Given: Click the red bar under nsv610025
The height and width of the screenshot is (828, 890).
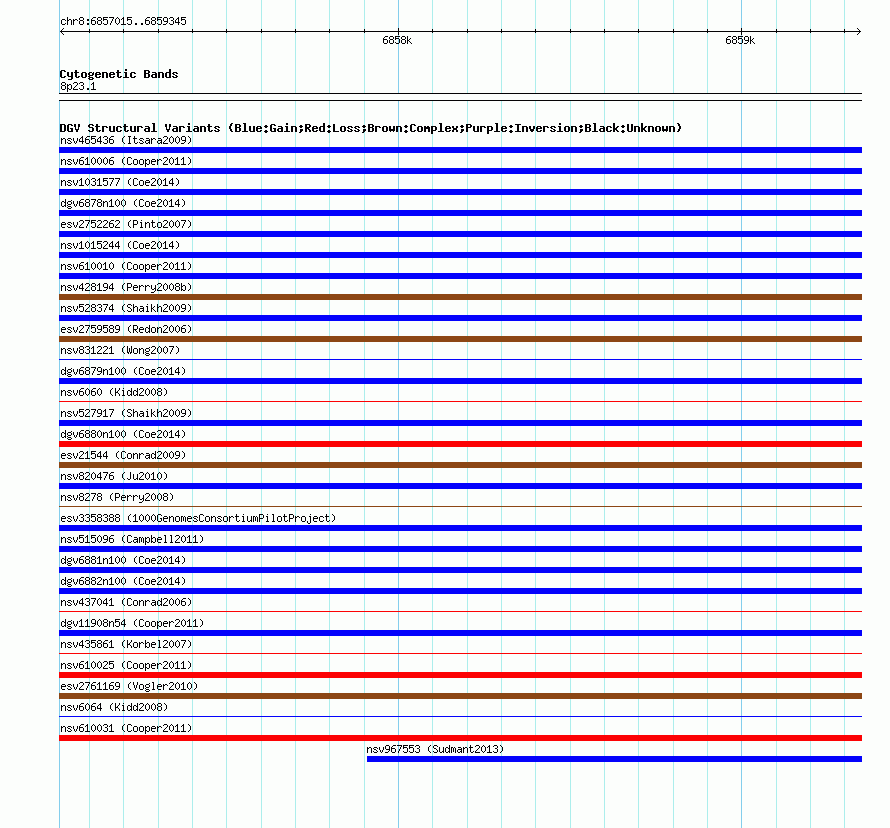Looking at the screenshot, I should [460, 675].
